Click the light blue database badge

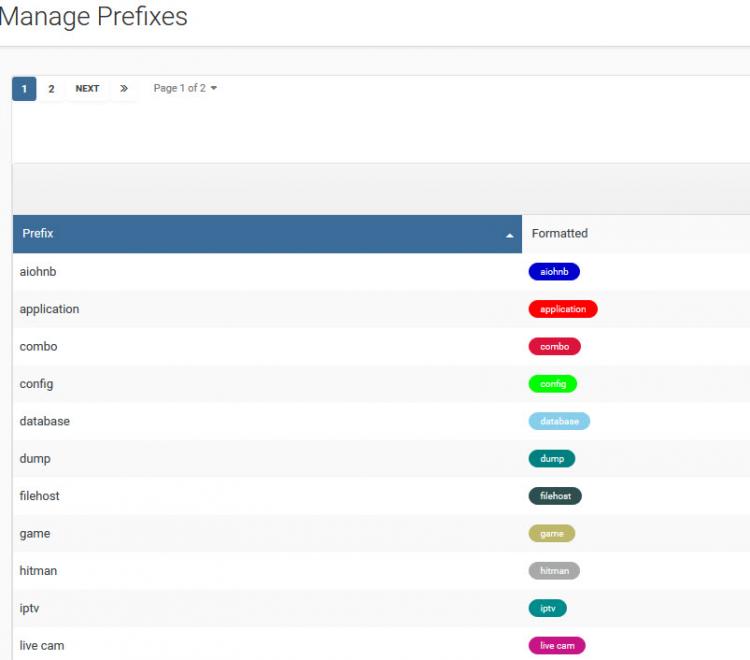tap(559, 421)
